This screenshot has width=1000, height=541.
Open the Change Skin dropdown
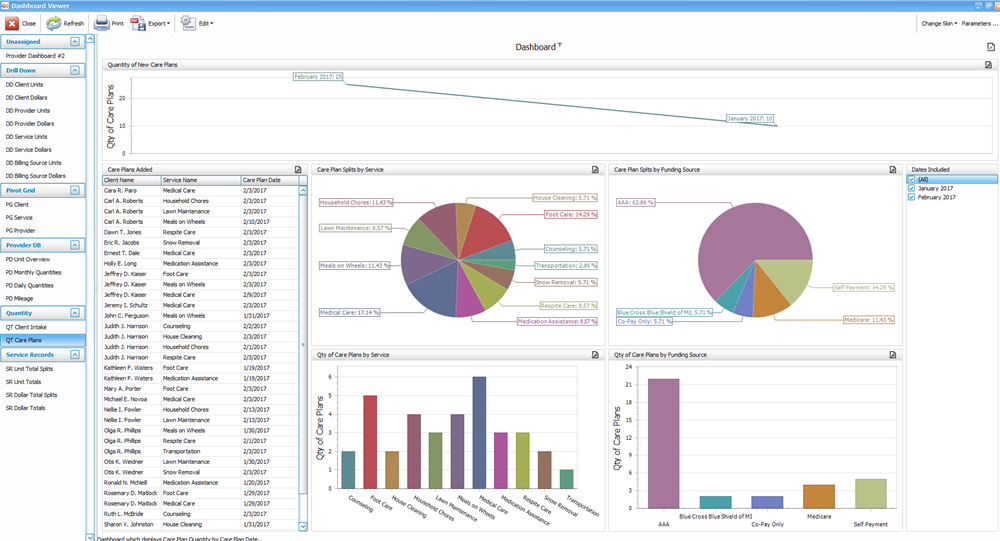(x=939, y=23)
